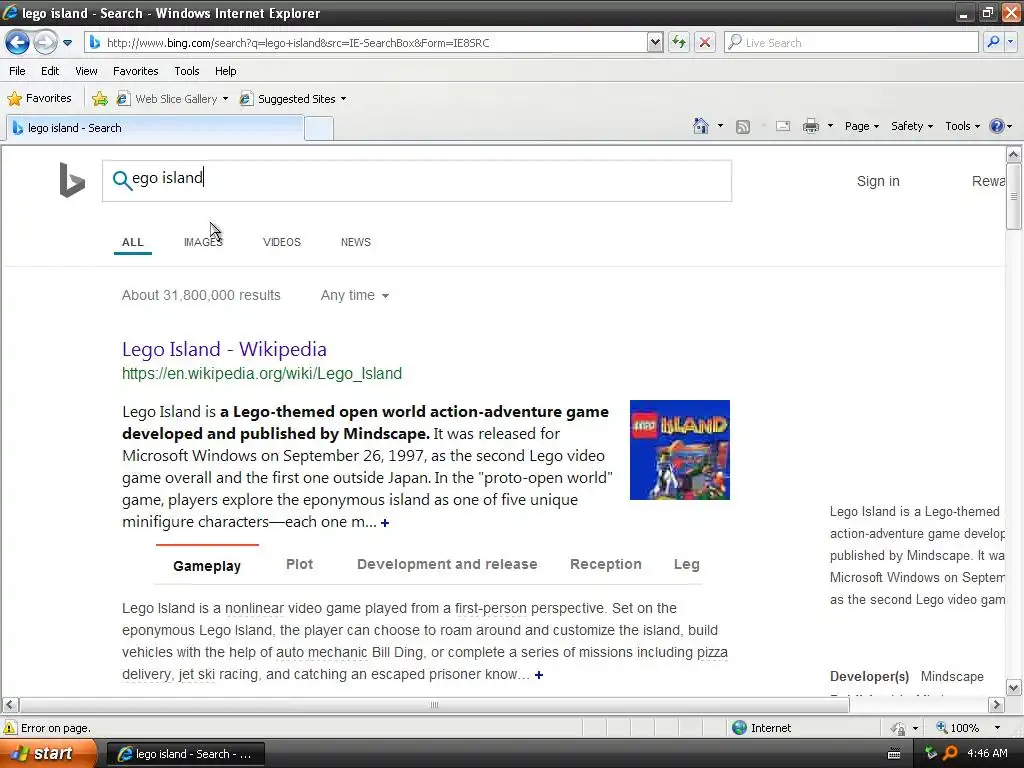
Task: Expand the address bar URL dropdown
Action: pos(655,43)
